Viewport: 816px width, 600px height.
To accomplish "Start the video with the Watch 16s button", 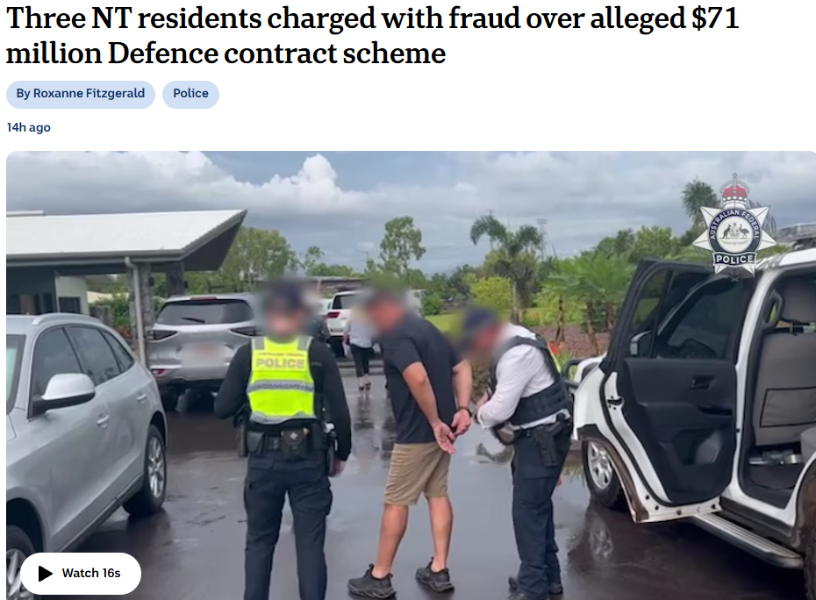I will point(81,573).
